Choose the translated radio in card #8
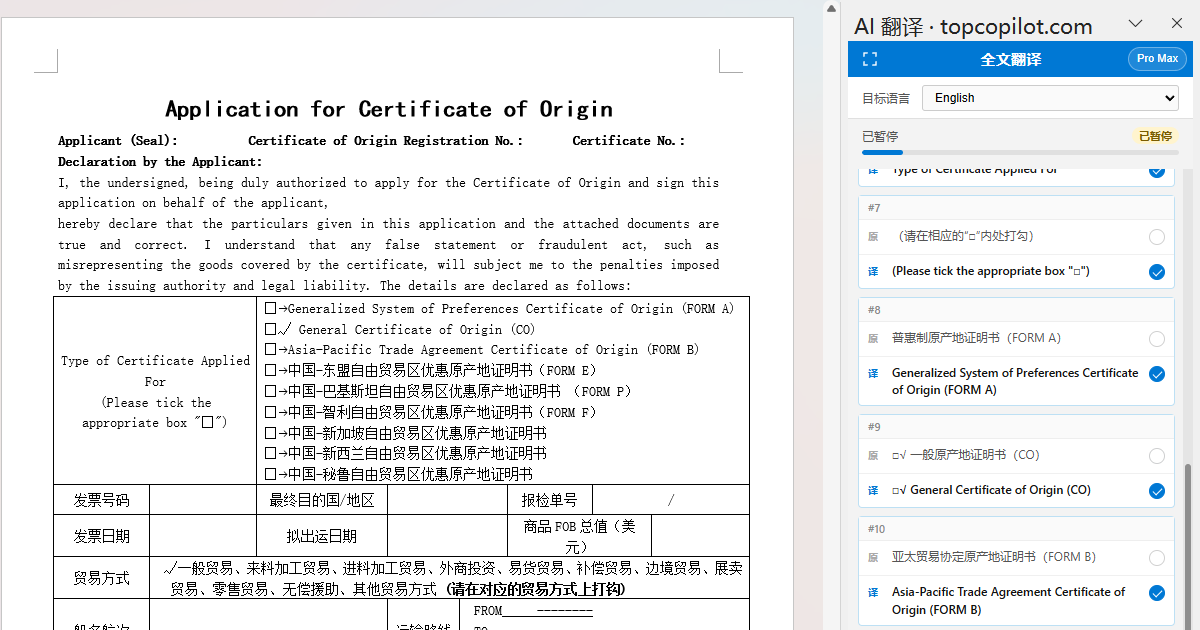This screenshot has width=1200, height=630. pyautogui.click(x=1157, y=374)
